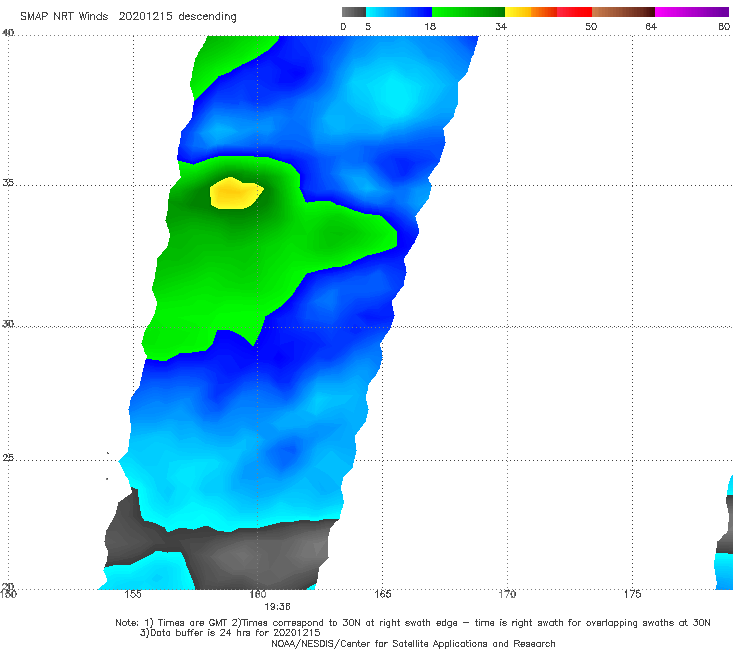Click the longitude label '170'
Image resolution: width=740 pixels, height=650 pixels.
pyautogui.click(x=507, y=594)
